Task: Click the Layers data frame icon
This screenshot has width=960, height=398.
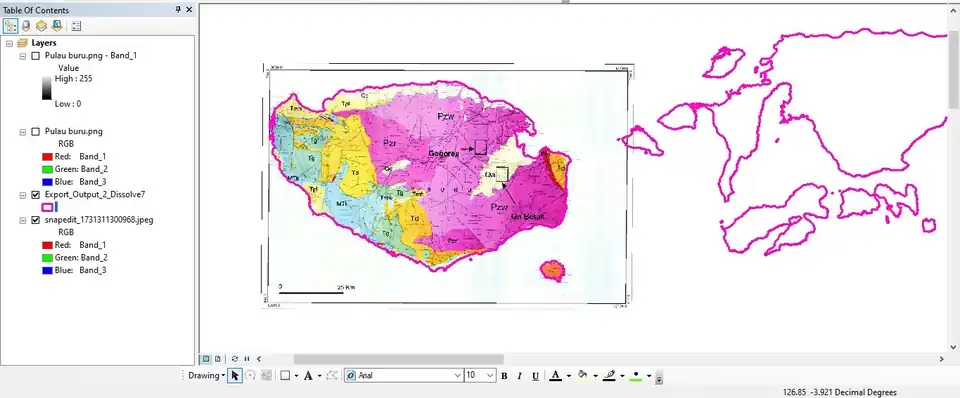Action: [x=23, y=43]
